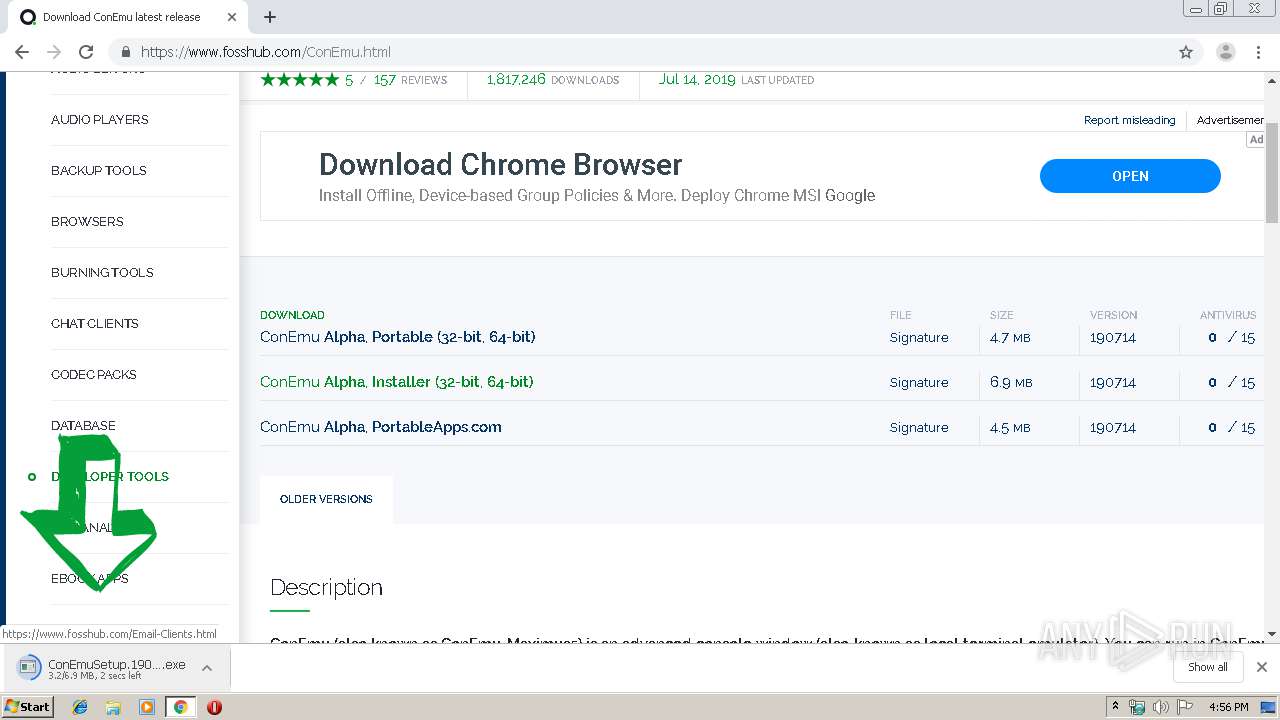
Task: Open Audio Players category
Action: [99, 119]
